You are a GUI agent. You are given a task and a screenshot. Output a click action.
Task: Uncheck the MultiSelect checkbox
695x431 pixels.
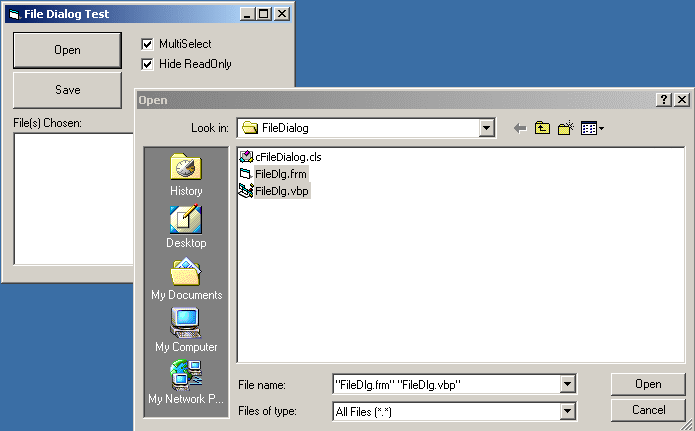point(148,44)
